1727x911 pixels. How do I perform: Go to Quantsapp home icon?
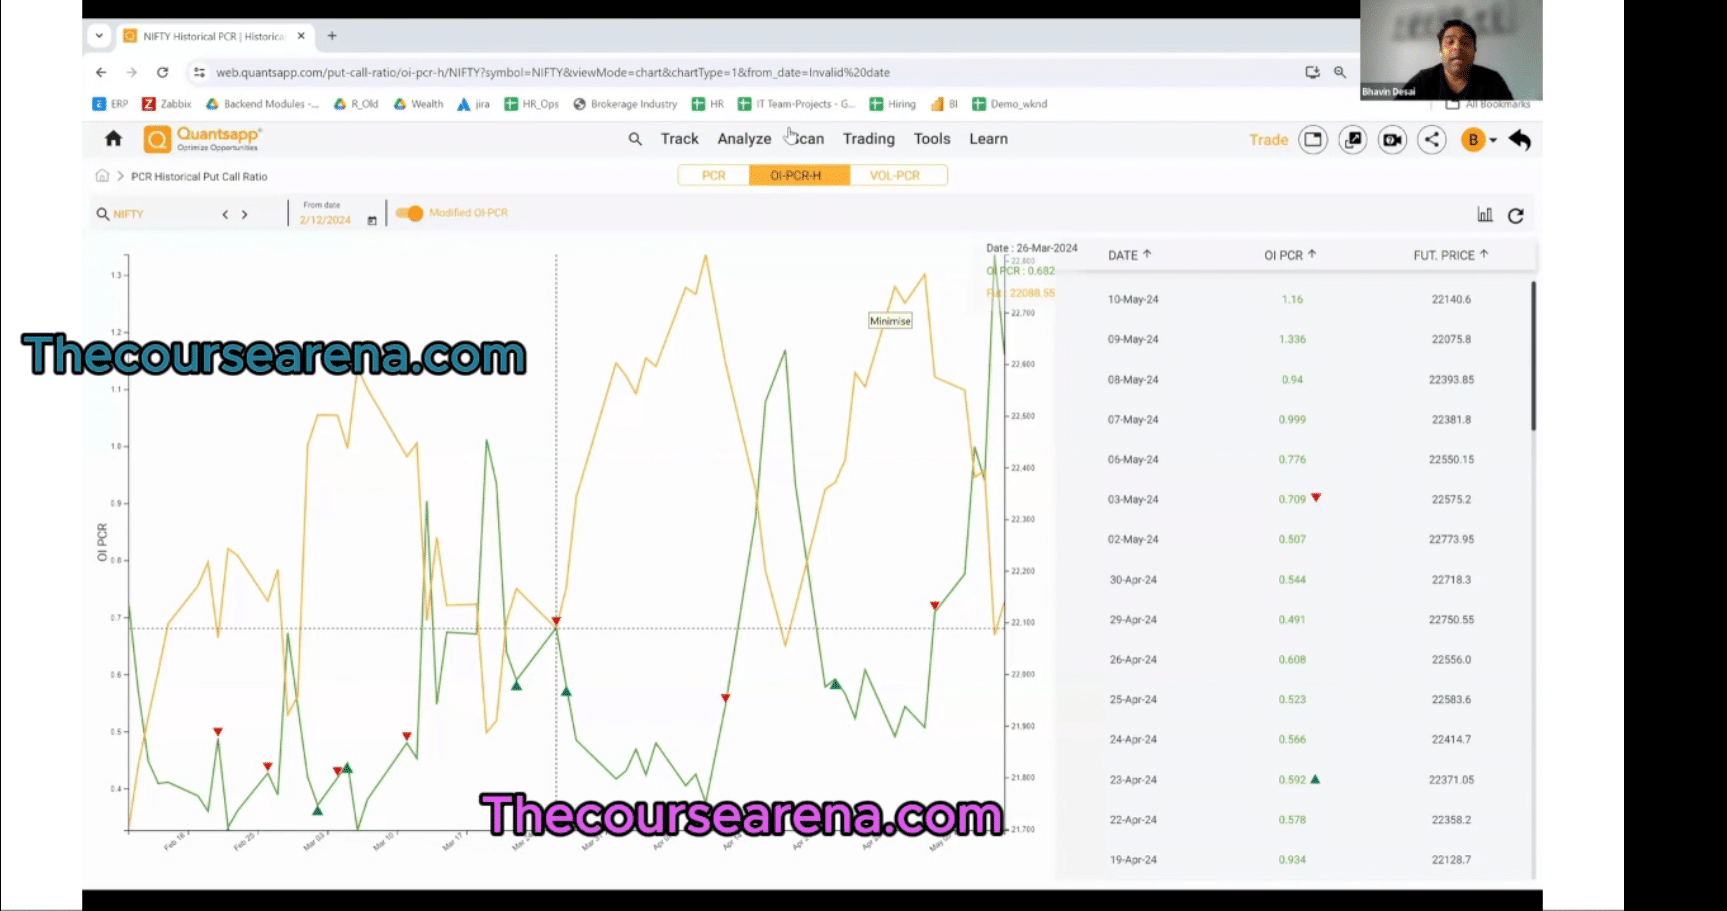(113, 139)
